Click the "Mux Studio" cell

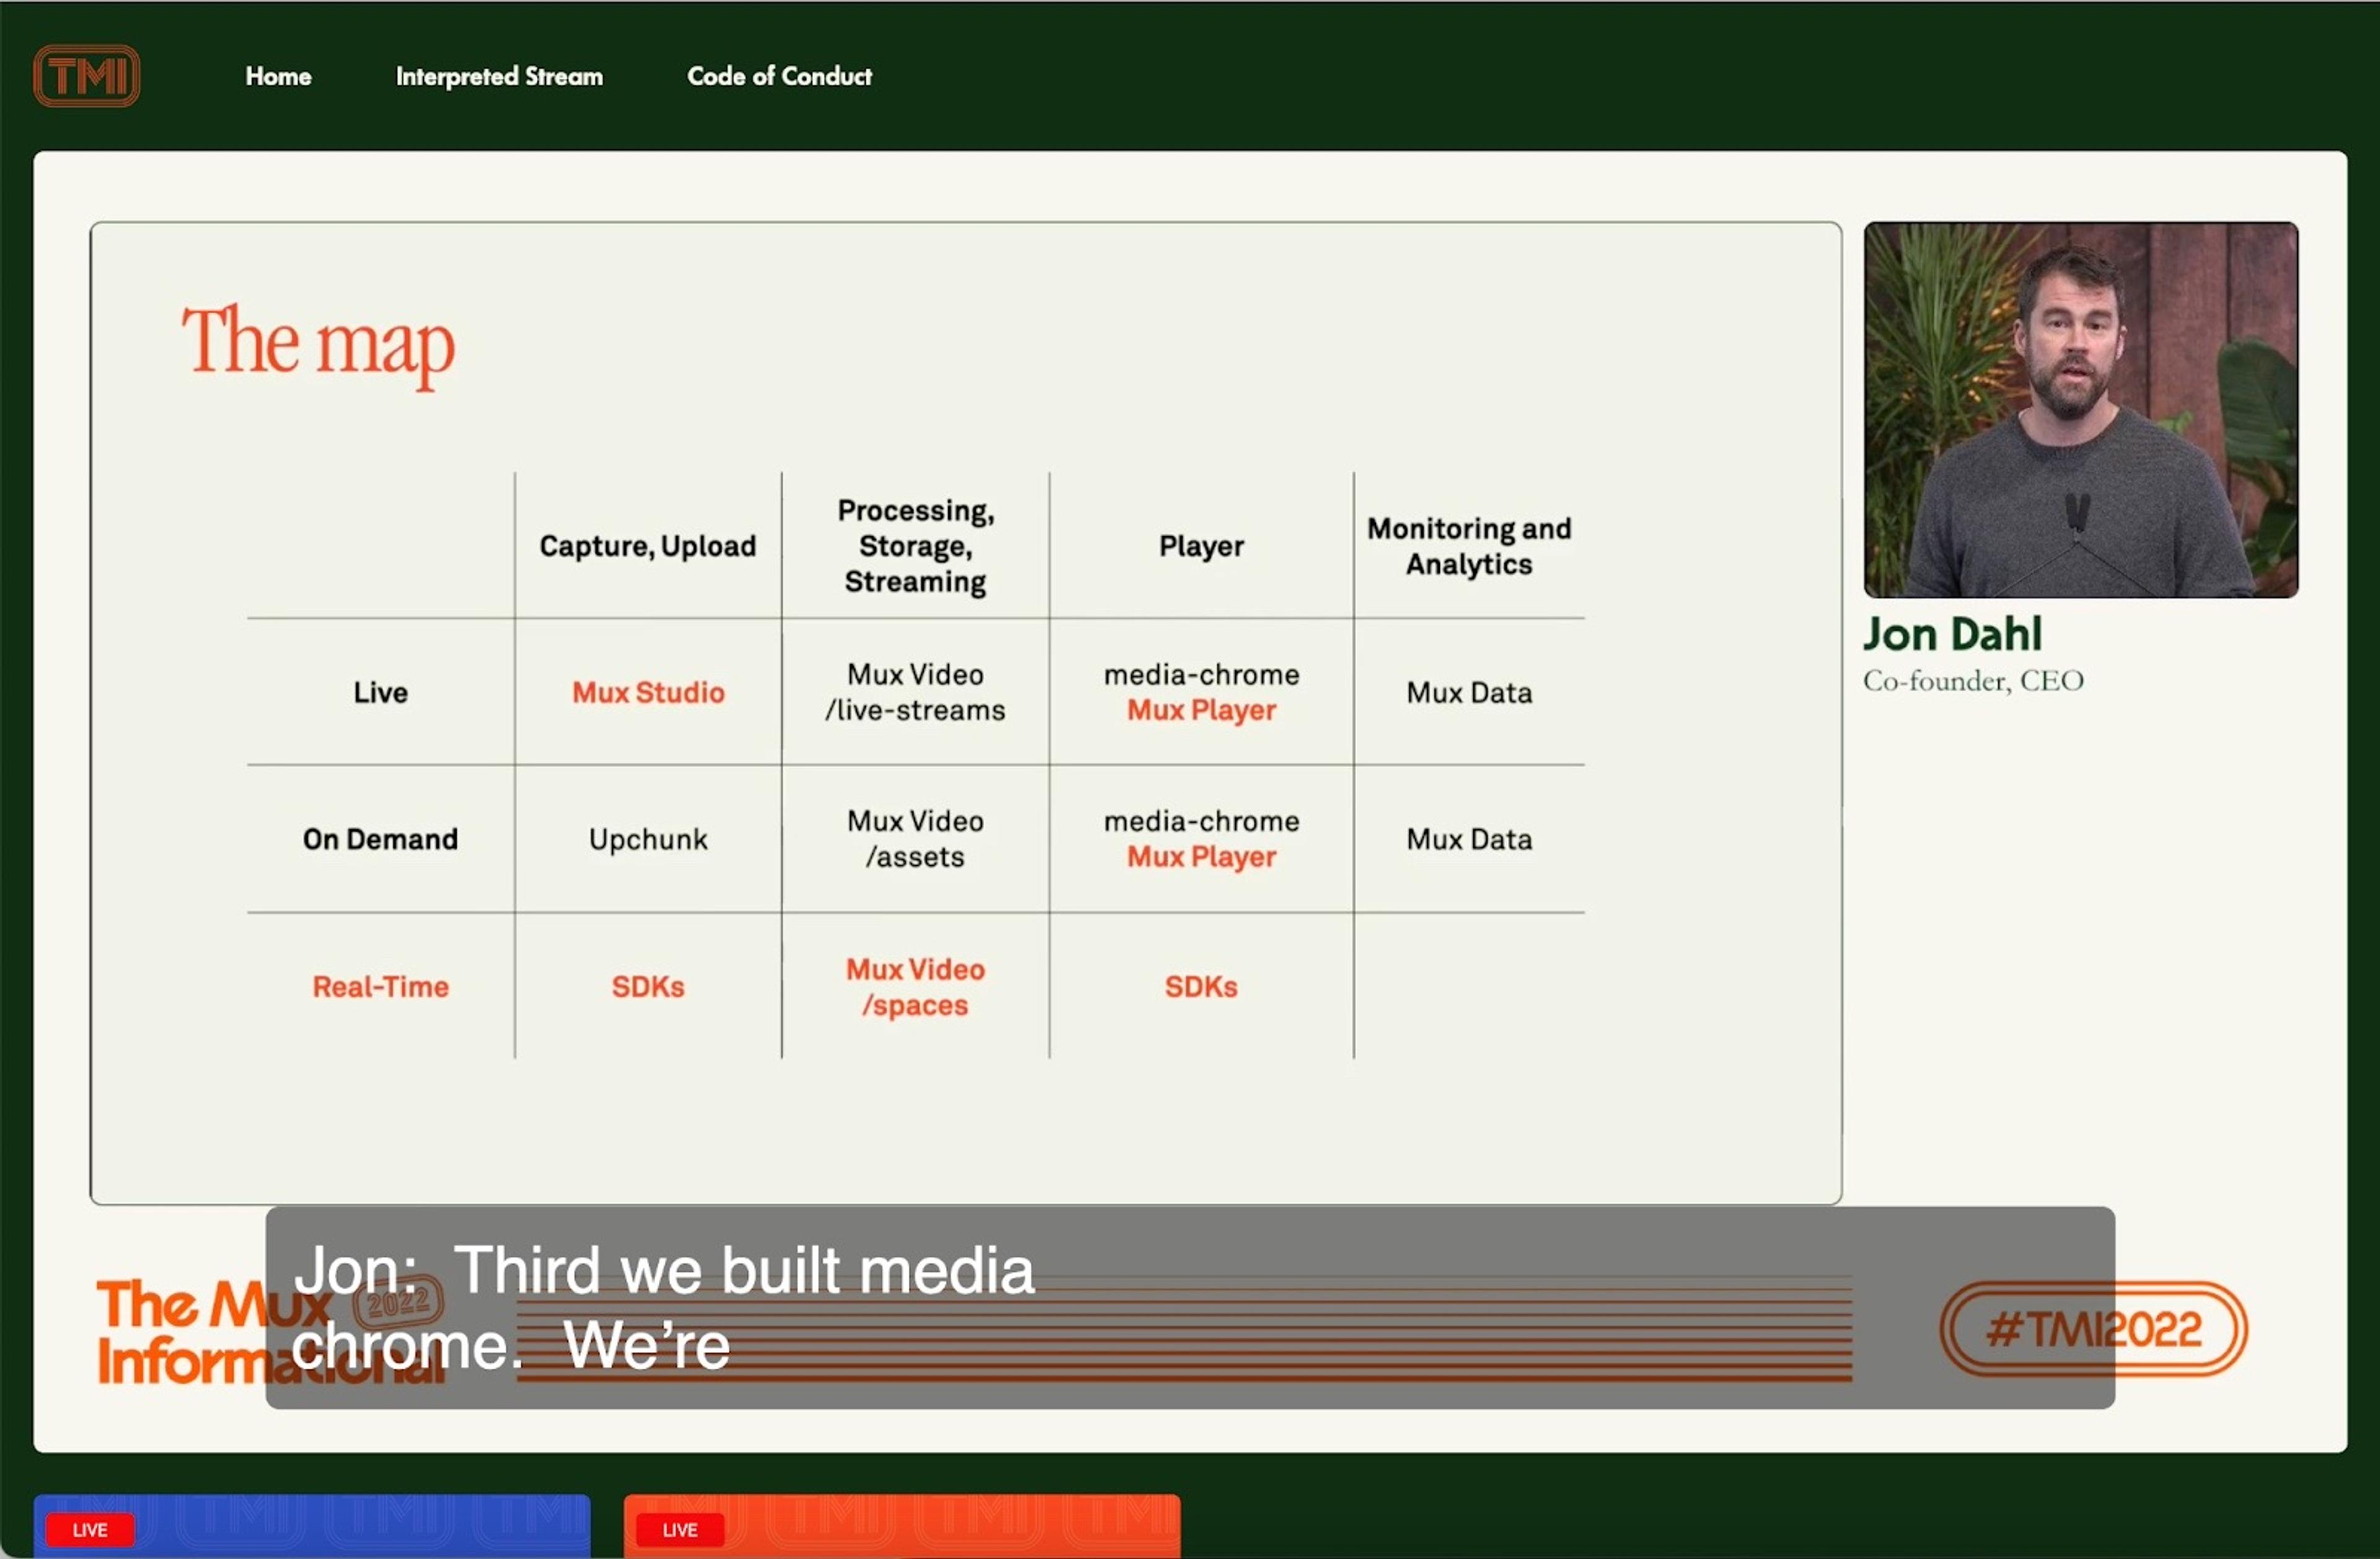(648, 692)
